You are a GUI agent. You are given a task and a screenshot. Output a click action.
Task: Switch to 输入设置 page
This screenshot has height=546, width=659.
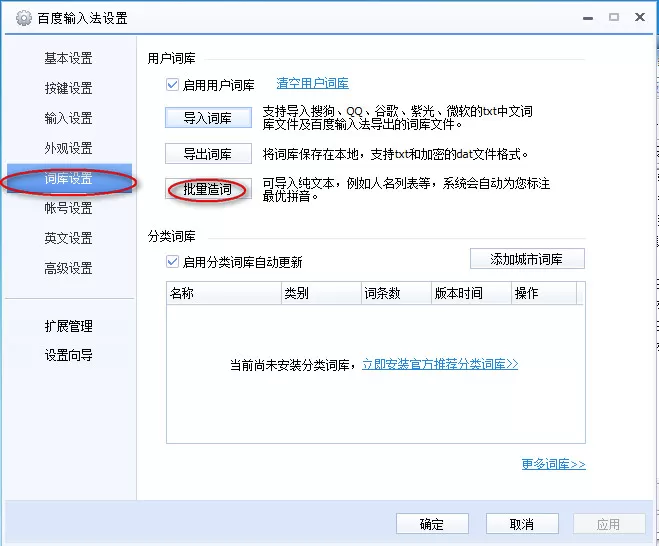click(69, 118)
